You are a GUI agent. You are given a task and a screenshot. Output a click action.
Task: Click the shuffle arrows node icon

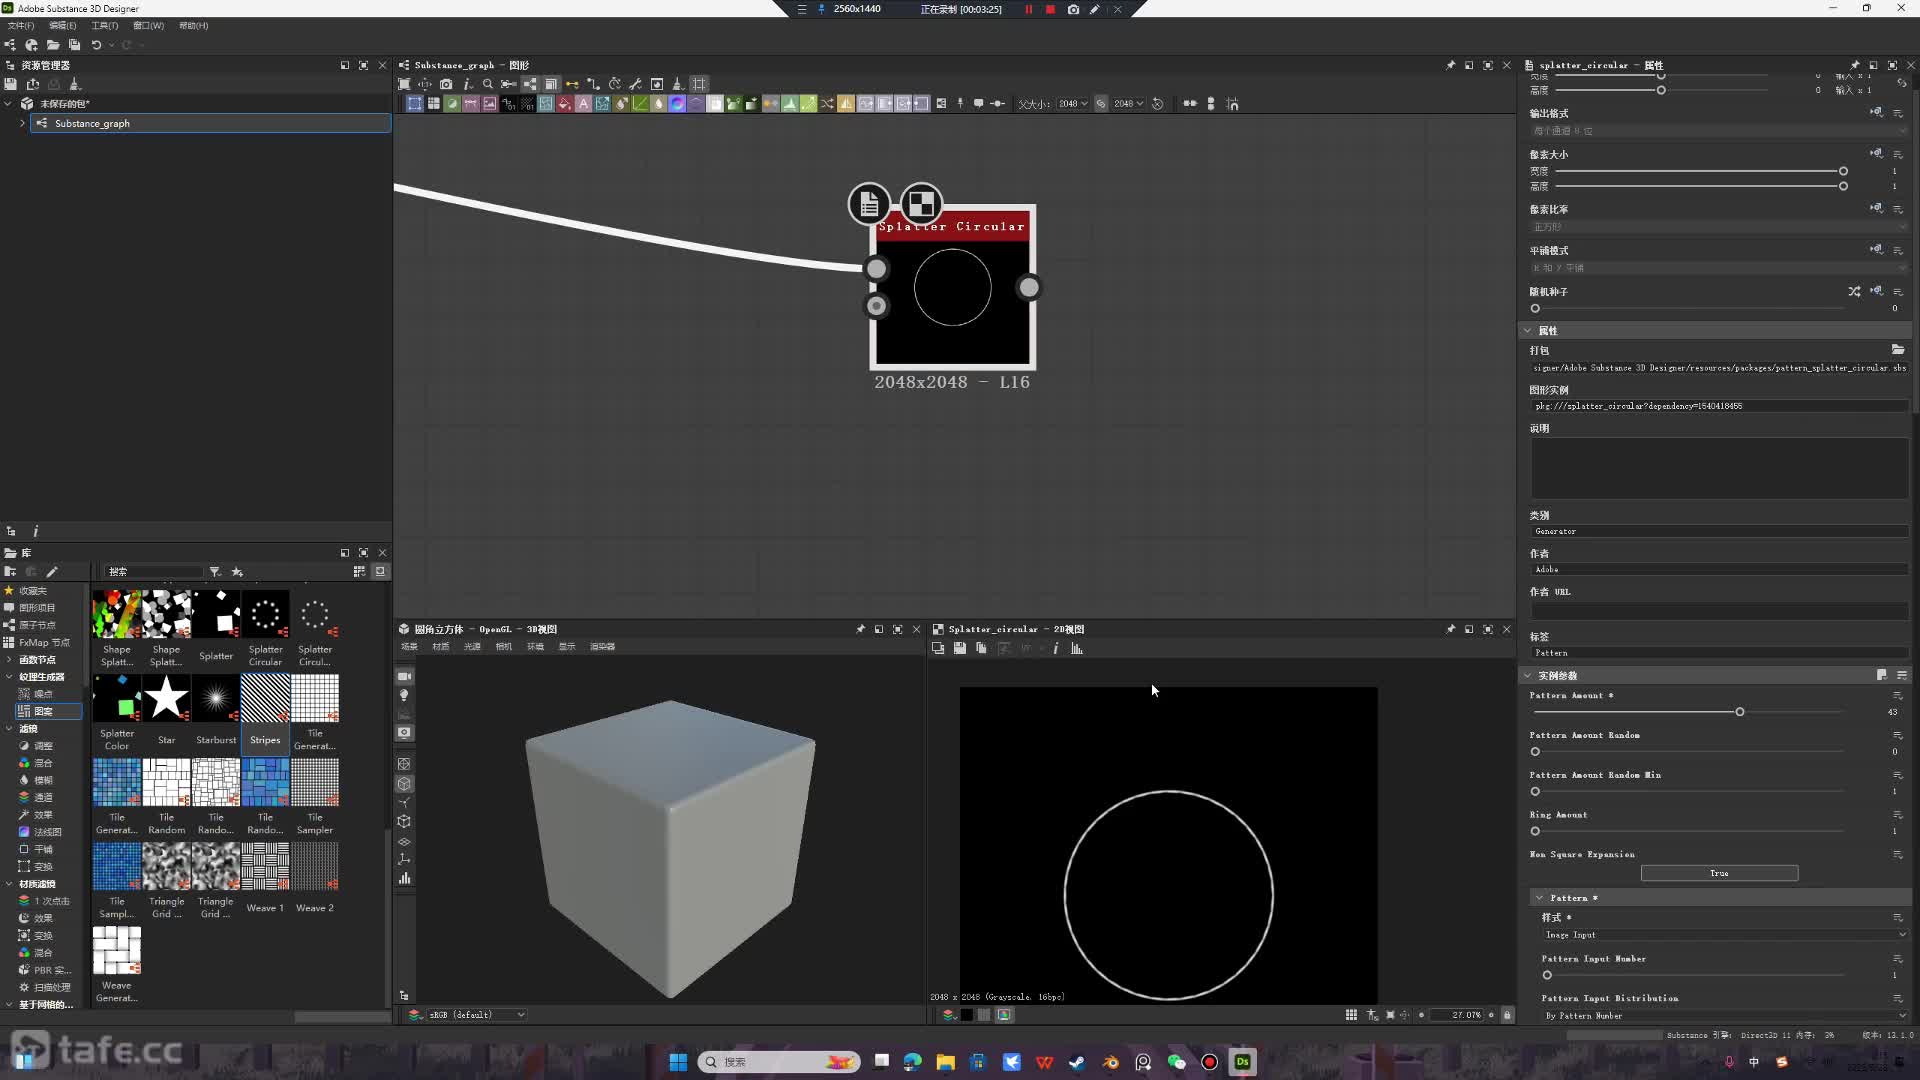point(828,104)
